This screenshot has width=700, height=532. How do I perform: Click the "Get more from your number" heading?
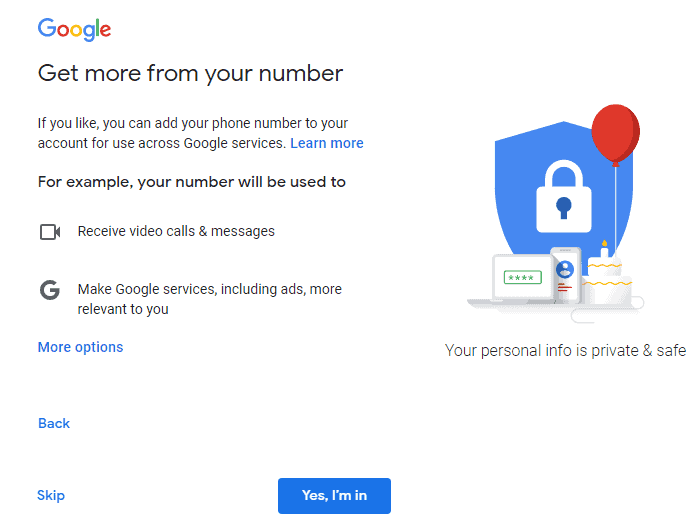click(190, 73)
